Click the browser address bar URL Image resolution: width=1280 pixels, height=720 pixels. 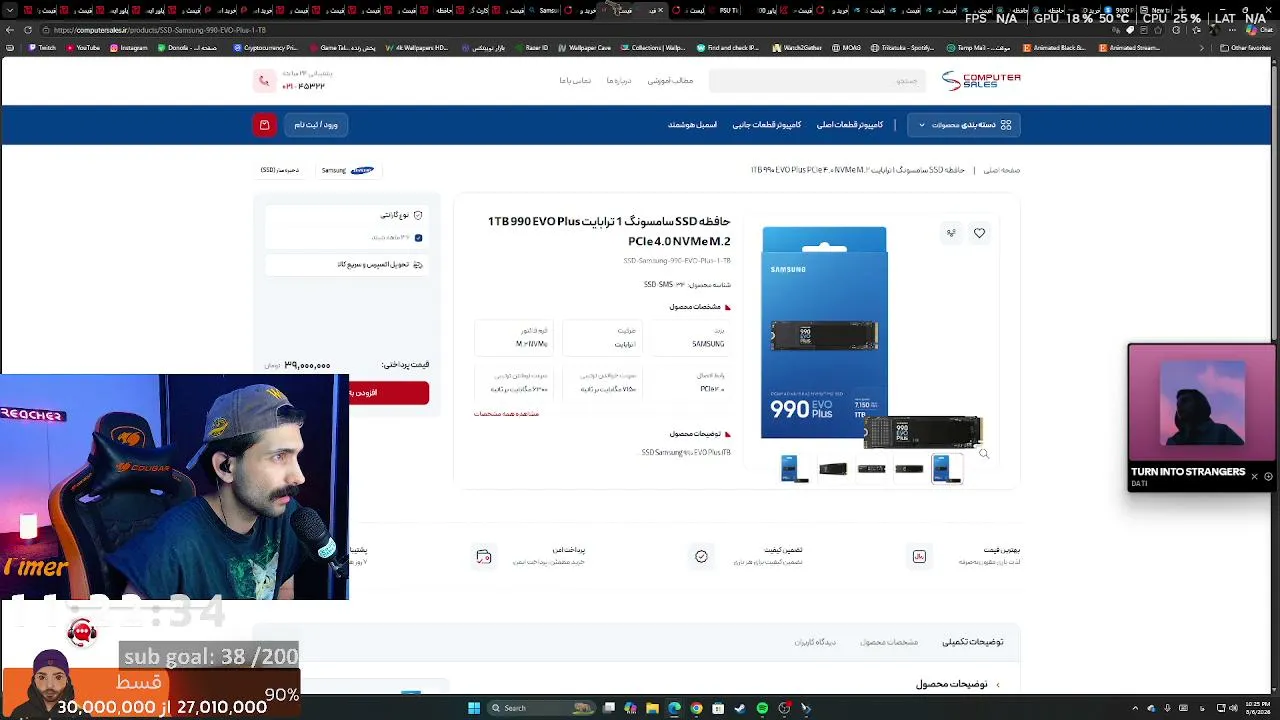(x=160, y=30)
